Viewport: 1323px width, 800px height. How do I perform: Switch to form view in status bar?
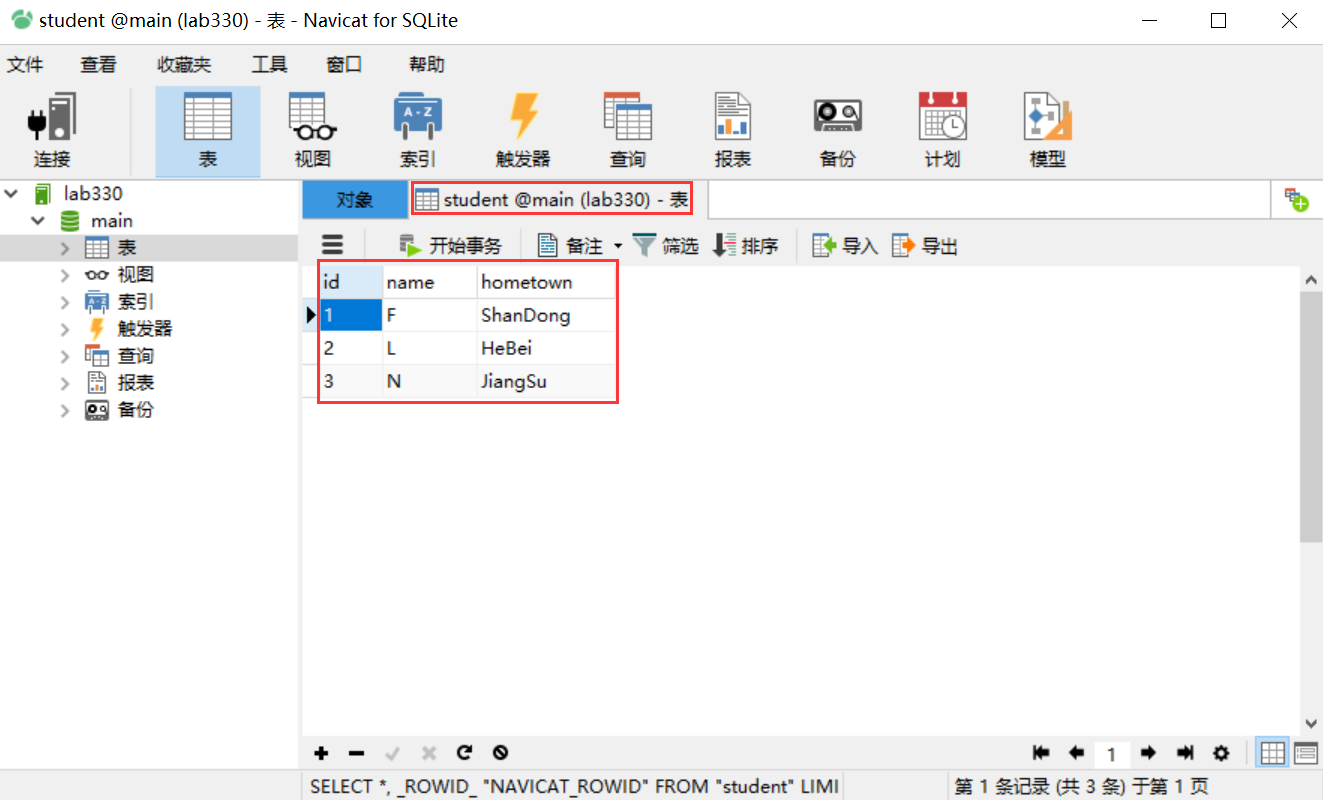coord(1305,753)
